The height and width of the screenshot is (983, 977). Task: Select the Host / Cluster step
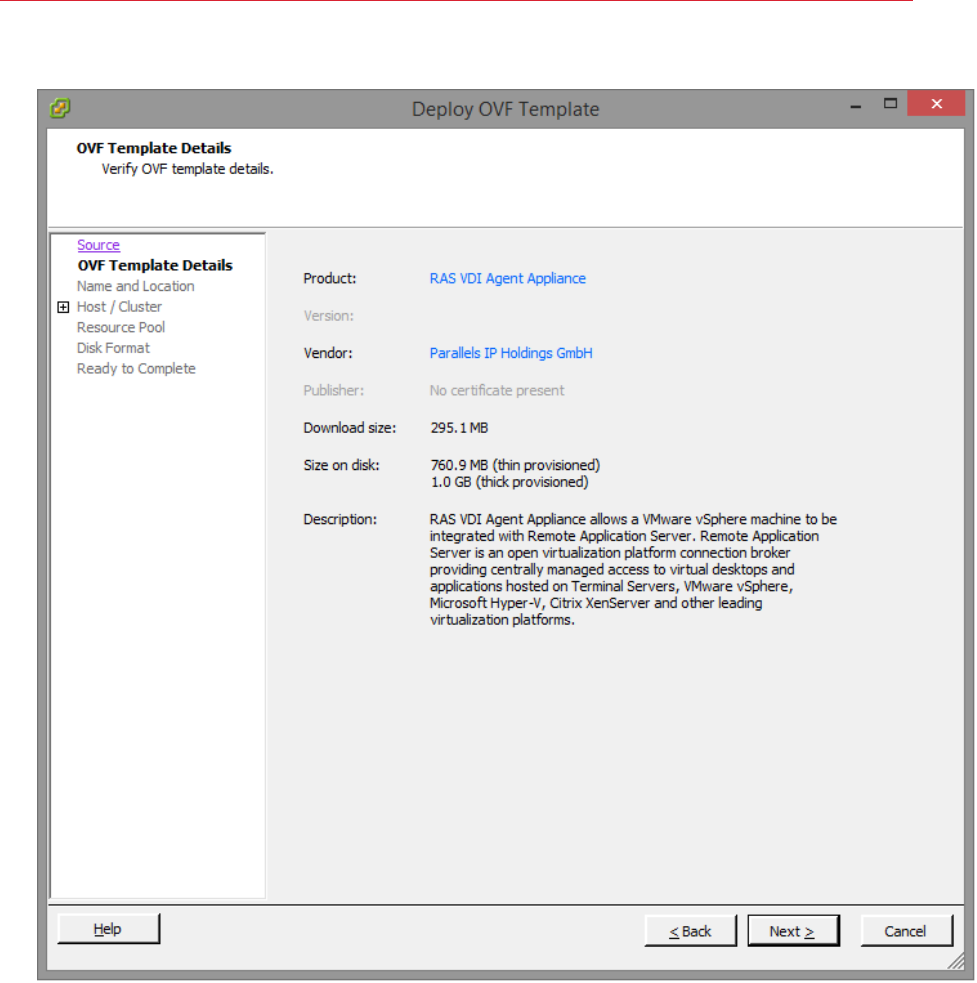pos(119,307)
